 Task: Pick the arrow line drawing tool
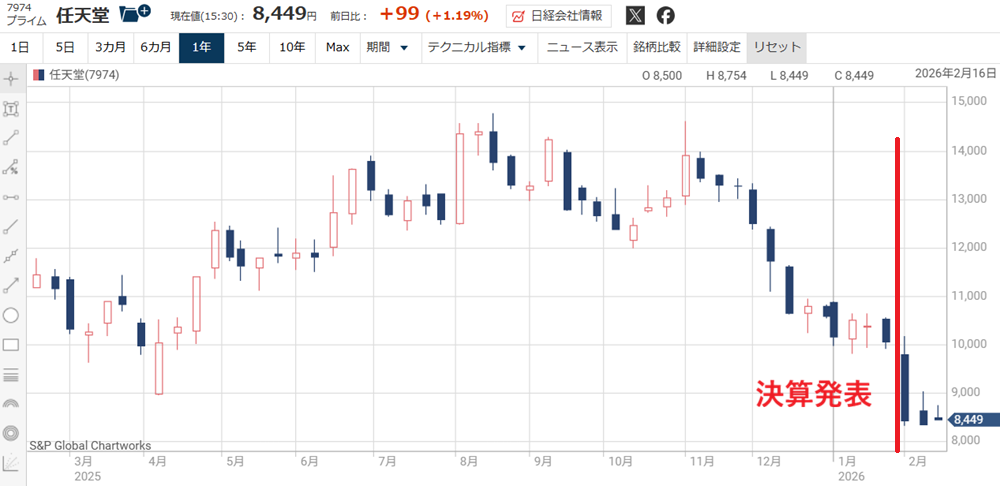click(12, 286)
